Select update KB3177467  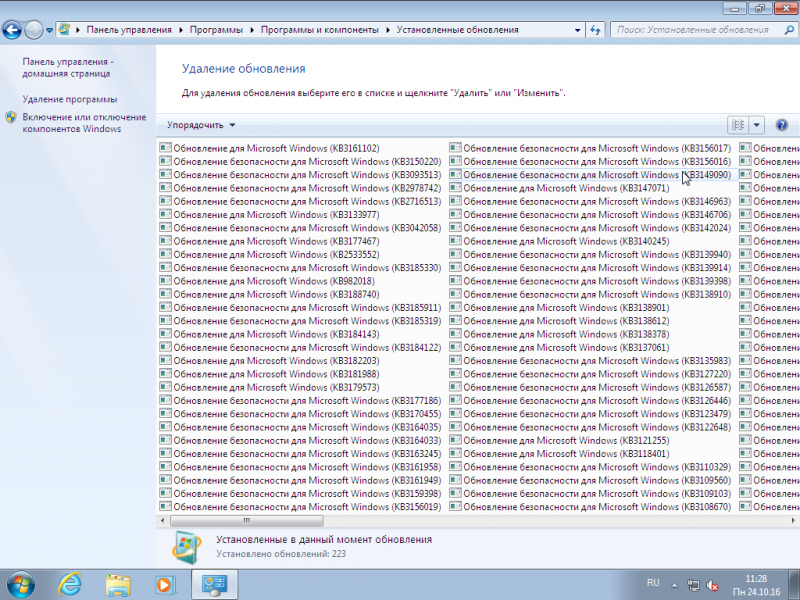tap(277, 241)
